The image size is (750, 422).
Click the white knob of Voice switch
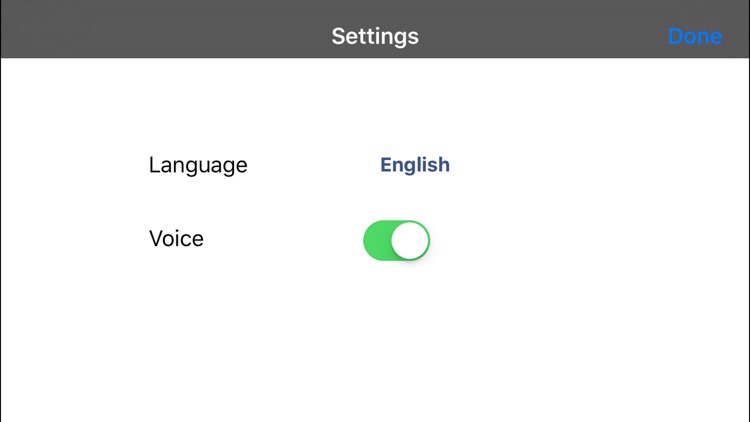point(410,240)
